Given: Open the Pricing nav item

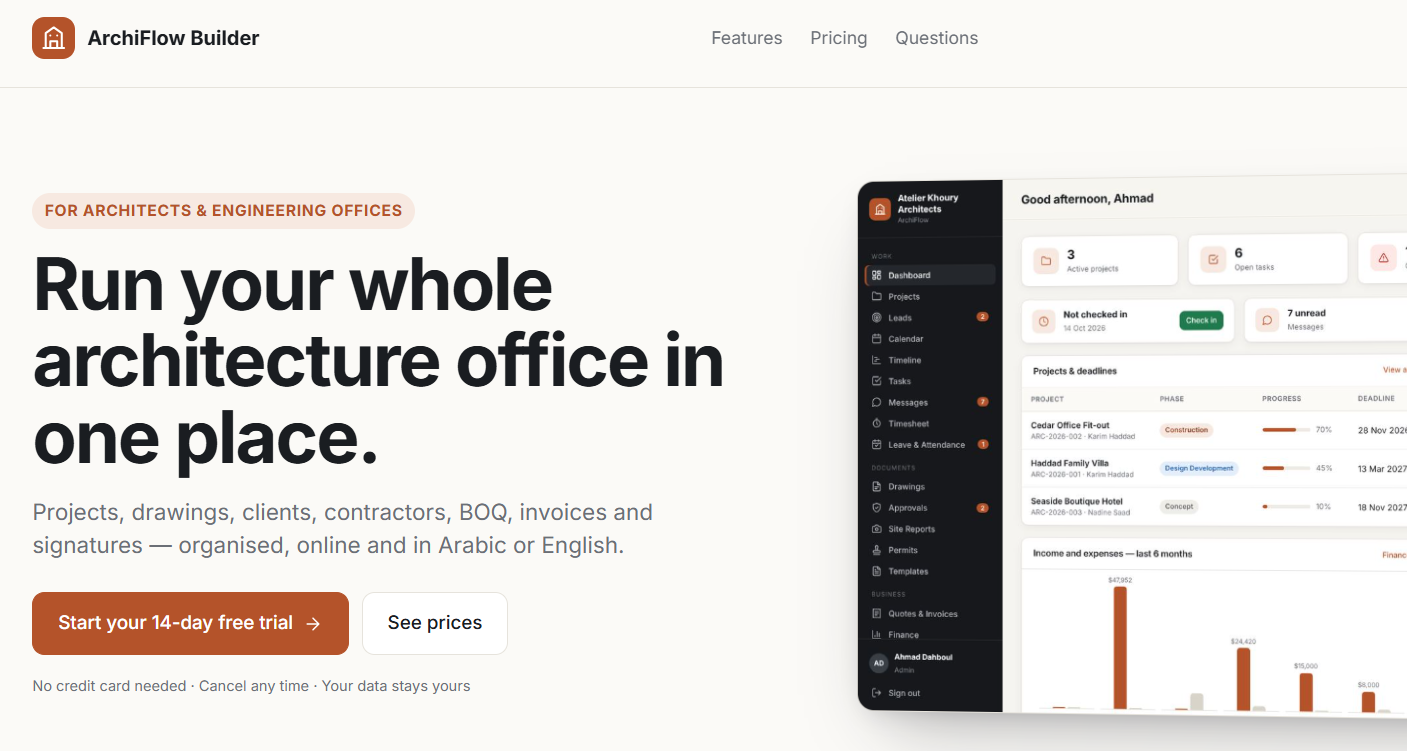Looking at the screenshot, I should (839, 38).
